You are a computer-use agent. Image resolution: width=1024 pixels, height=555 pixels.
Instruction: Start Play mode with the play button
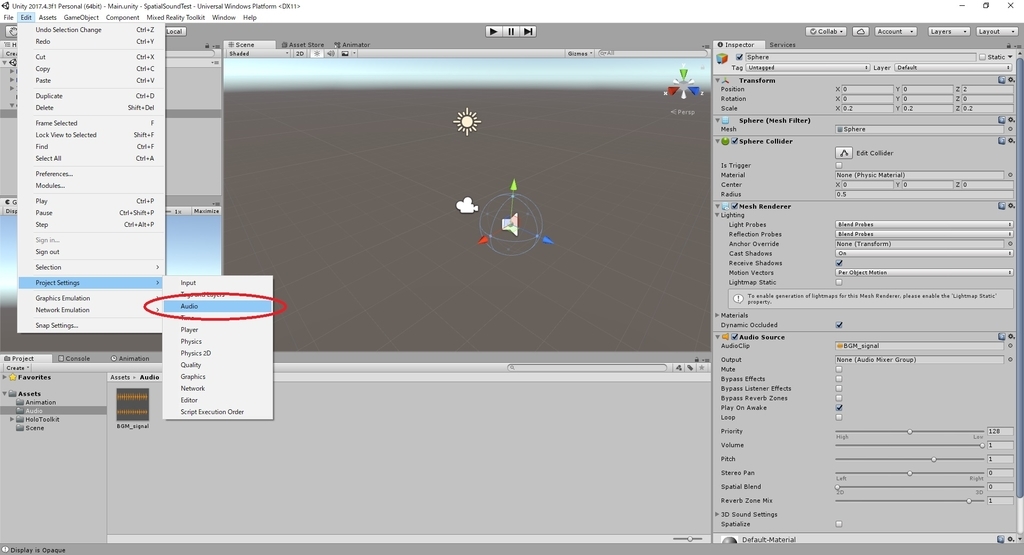point(494,31)
